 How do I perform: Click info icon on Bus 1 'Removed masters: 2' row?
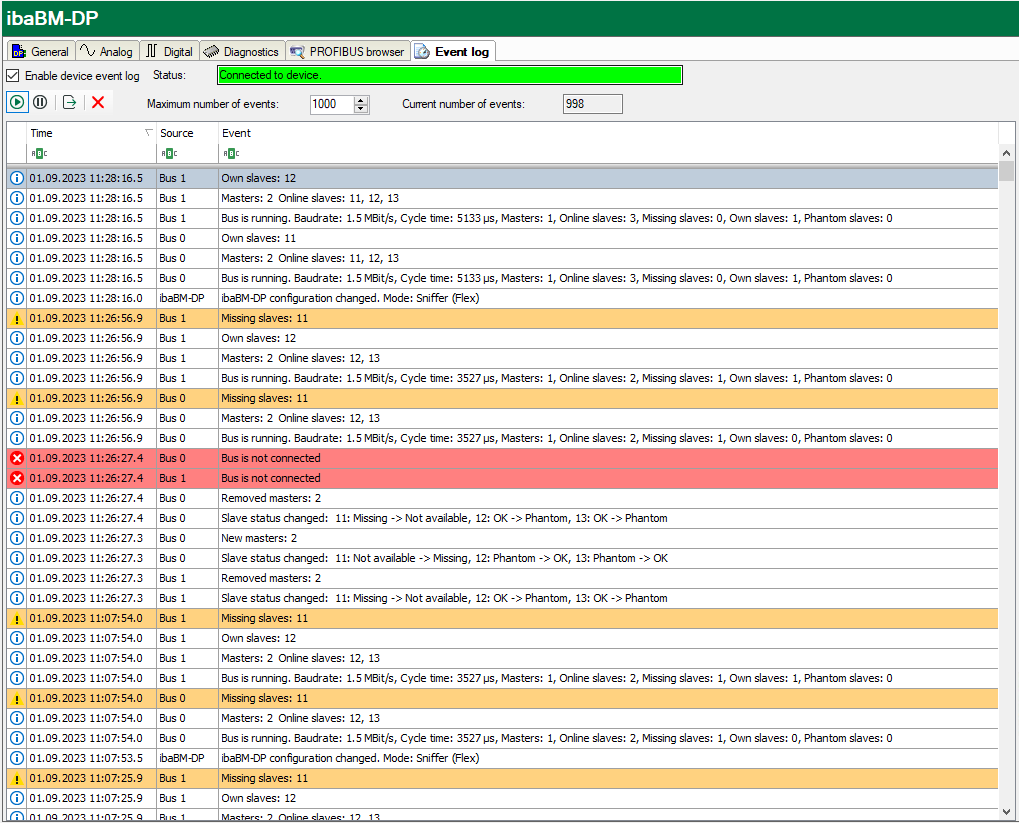pyautogui.click(x=17, y=579)
